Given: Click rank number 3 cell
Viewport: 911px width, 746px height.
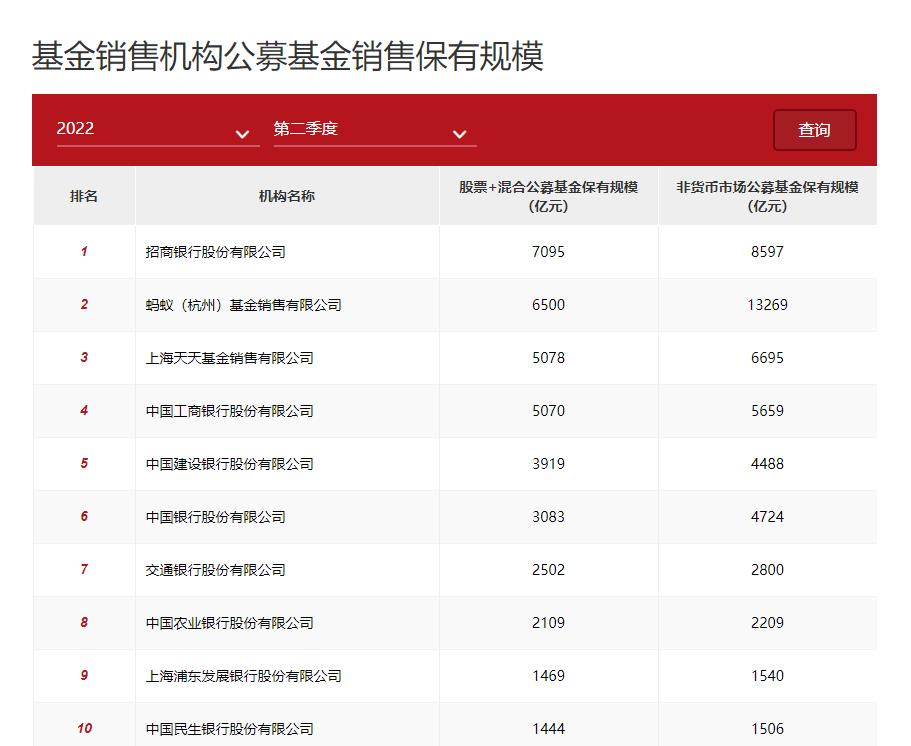Looking at the screenshot, I should [x=84, y=357].
